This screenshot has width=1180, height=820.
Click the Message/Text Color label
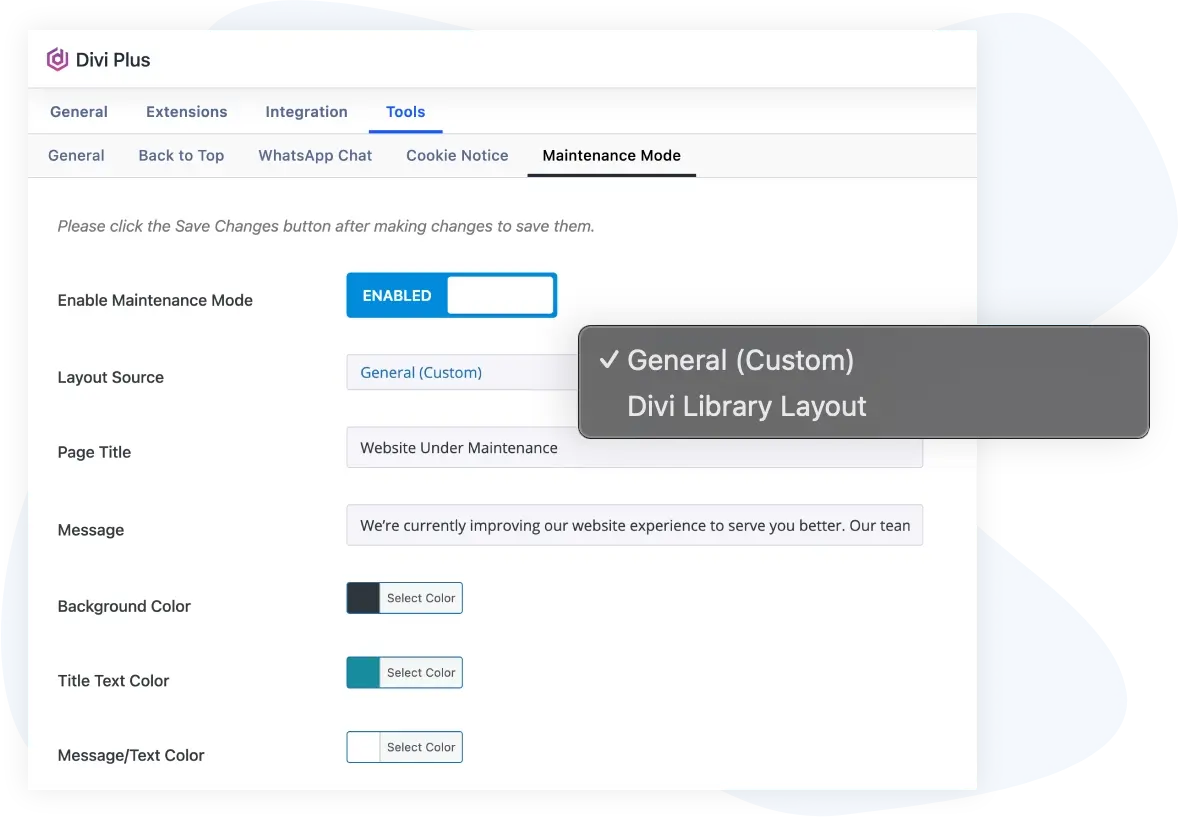pyautogui.click(x=131, y=755)
